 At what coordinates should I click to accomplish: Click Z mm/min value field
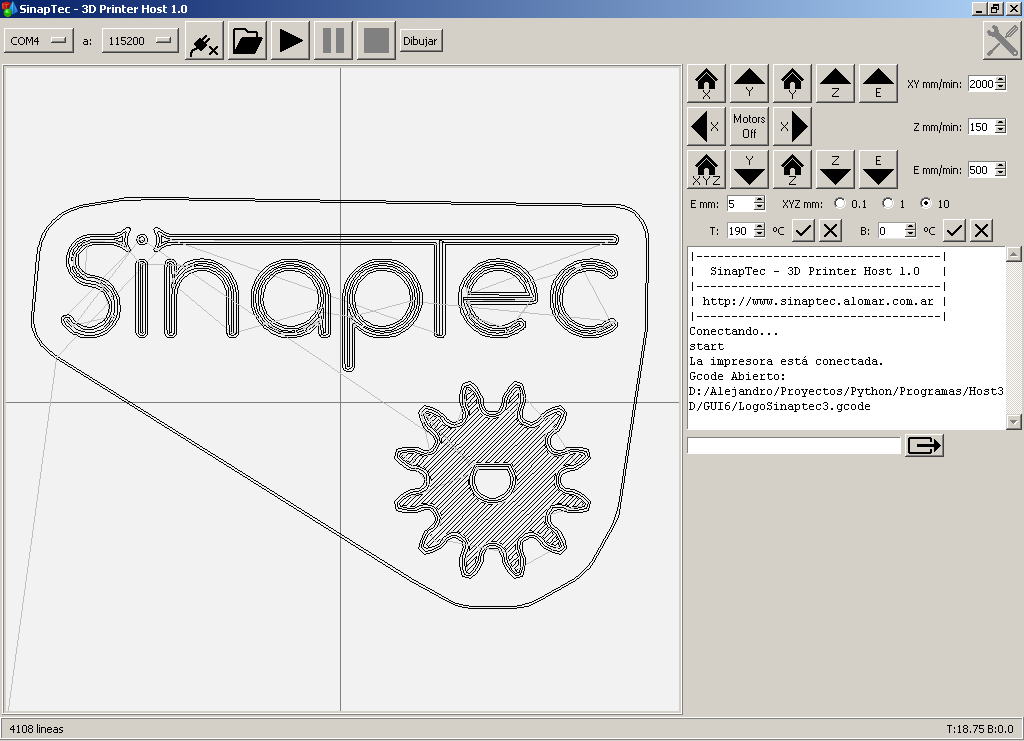pos(981,127)
